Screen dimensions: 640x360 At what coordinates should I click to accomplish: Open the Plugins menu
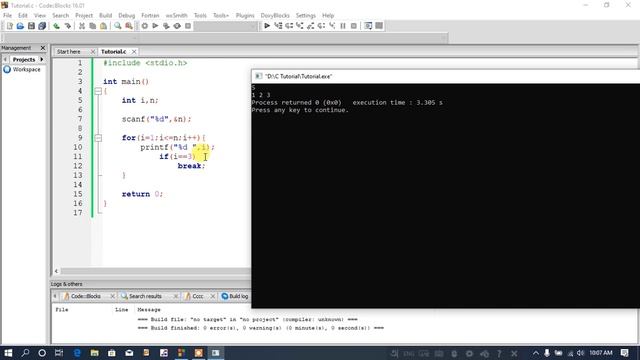[x=245, y=15]
